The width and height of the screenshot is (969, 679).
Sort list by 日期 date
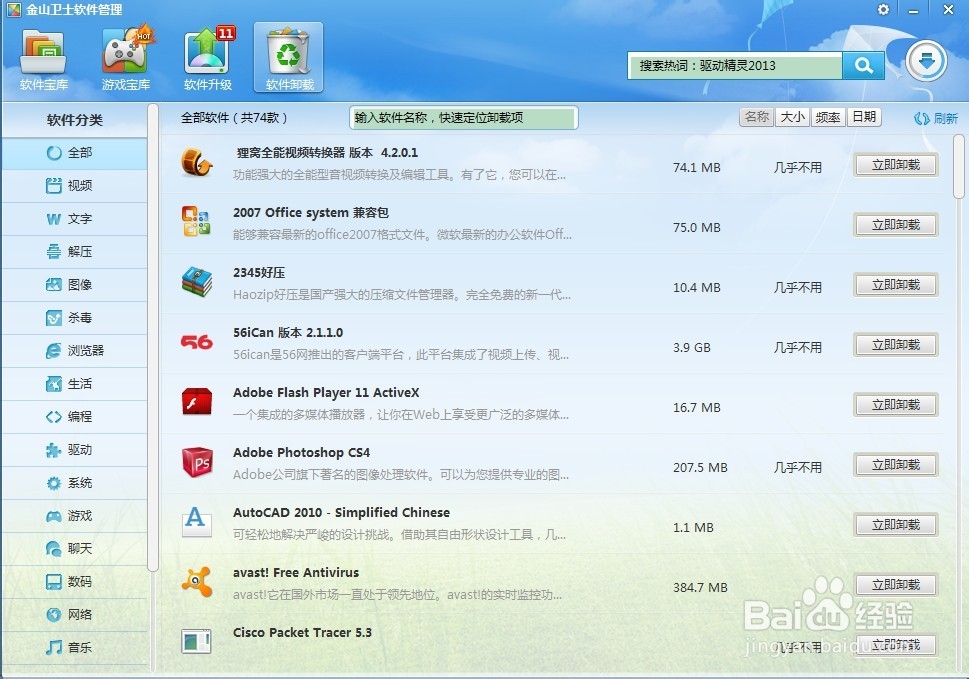pos(864,117)
